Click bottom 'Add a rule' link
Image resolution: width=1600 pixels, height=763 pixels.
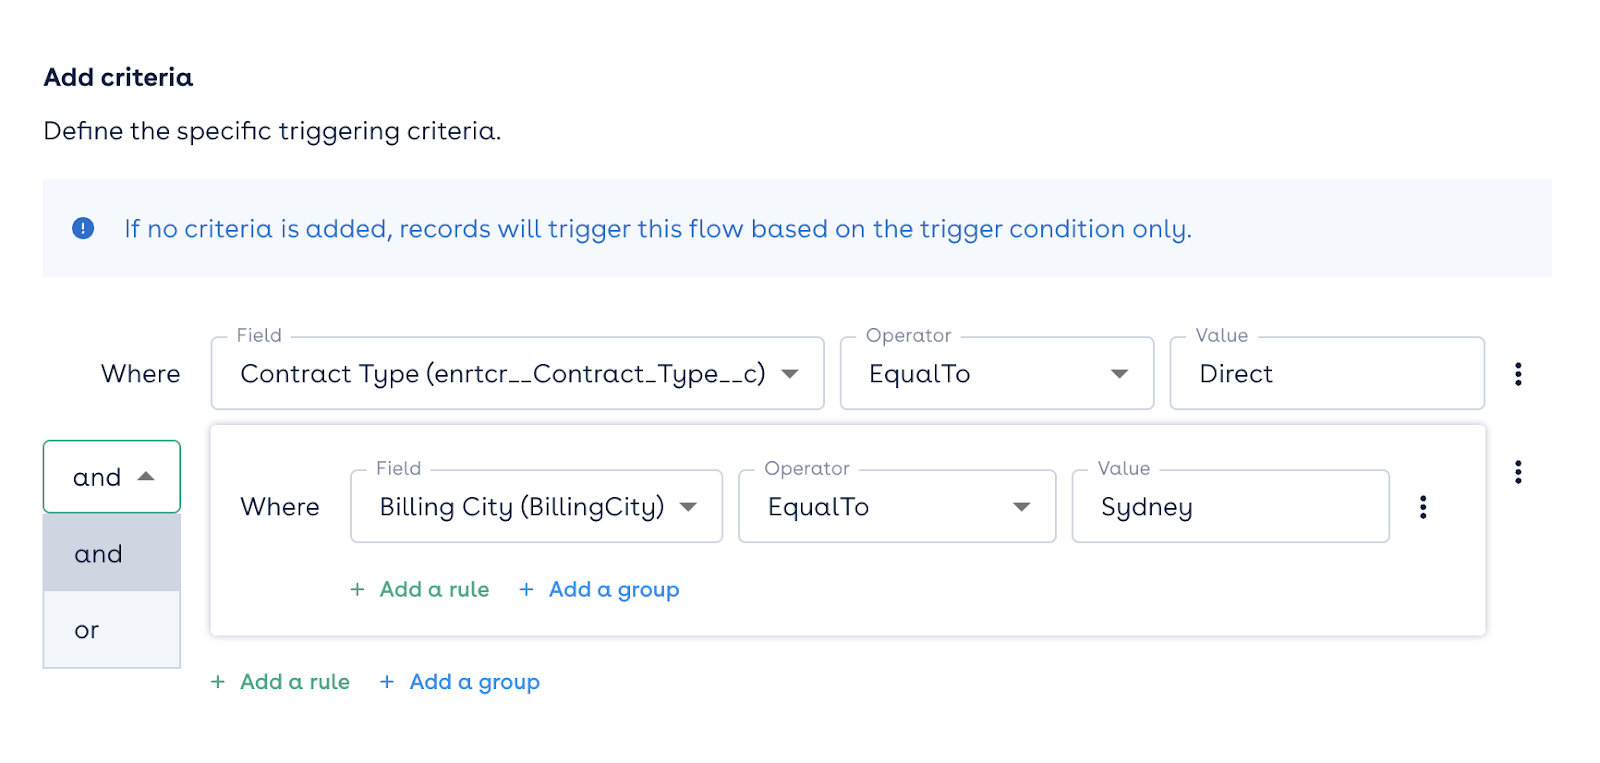(x=295, y=682)
